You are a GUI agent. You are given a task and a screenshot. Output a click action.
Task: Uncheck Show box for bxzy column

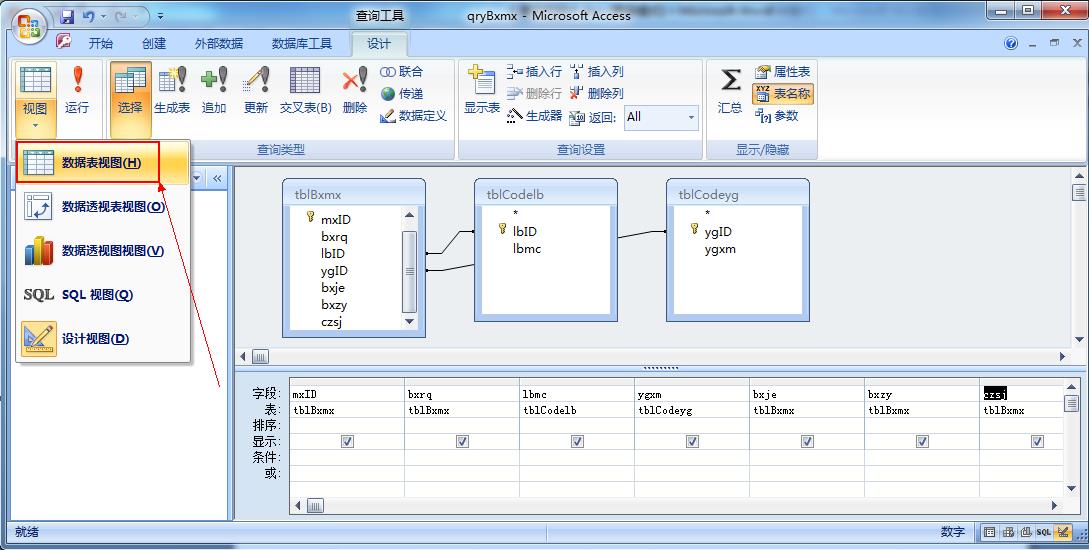pos(922,441)
